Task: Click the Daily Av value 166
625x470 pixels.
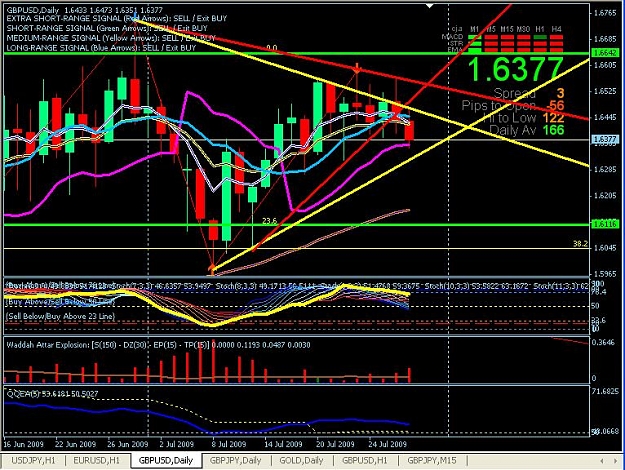Action: pos(553,130)
